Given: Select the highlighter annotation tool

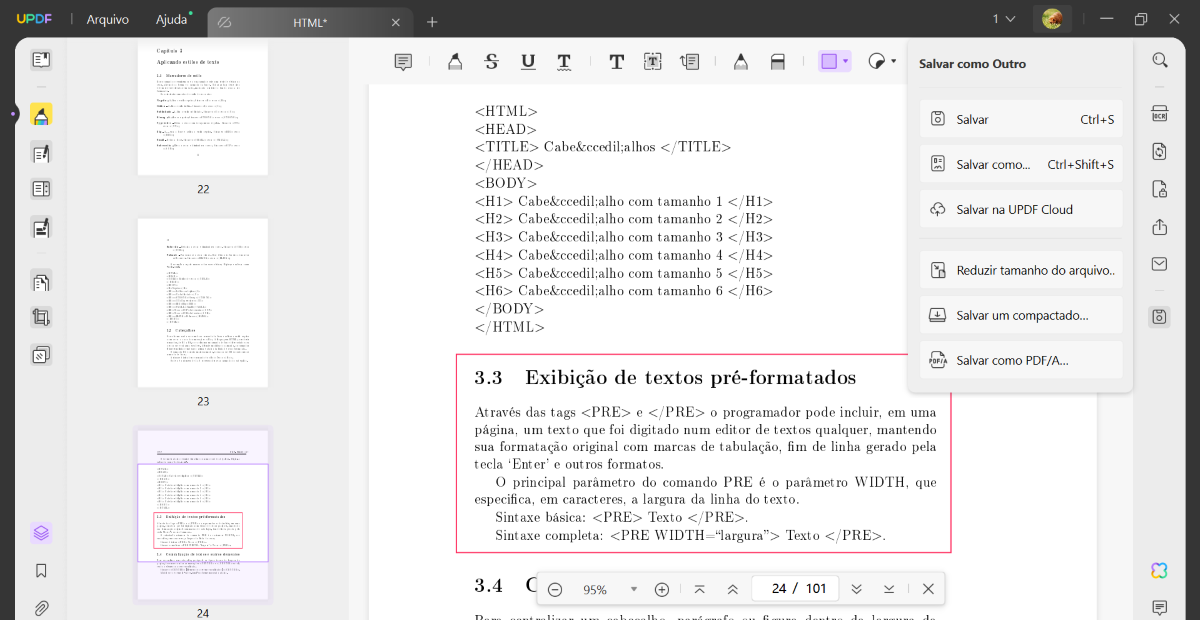Looking at the screenshot, I should point(455,61).
